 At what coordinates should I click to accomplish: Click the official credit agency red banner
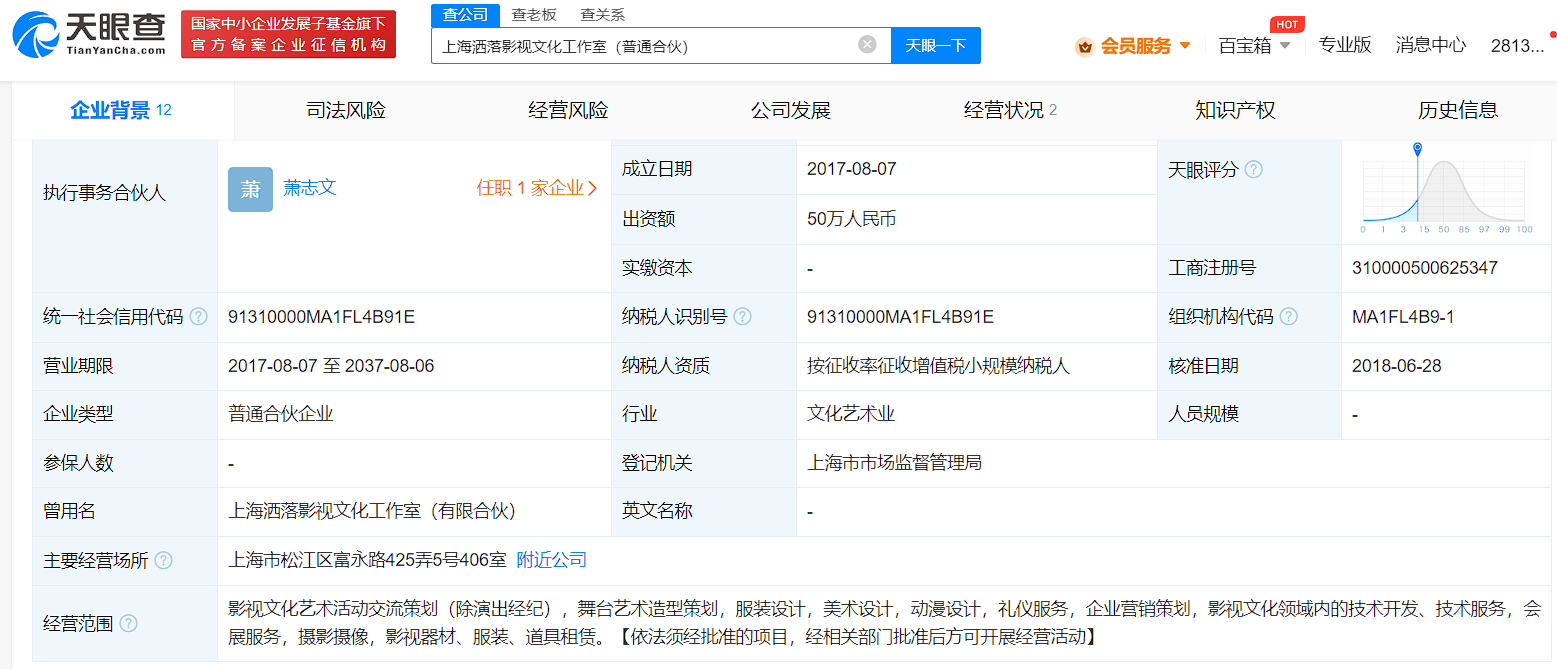289,34
